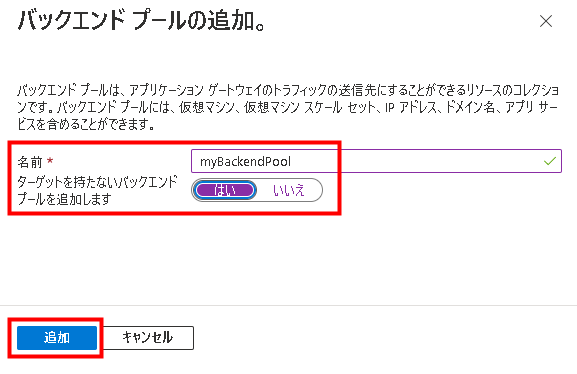This screenshot has height=374, width=577.
Task: Click the 名前 field label
Action: (30, 162)
